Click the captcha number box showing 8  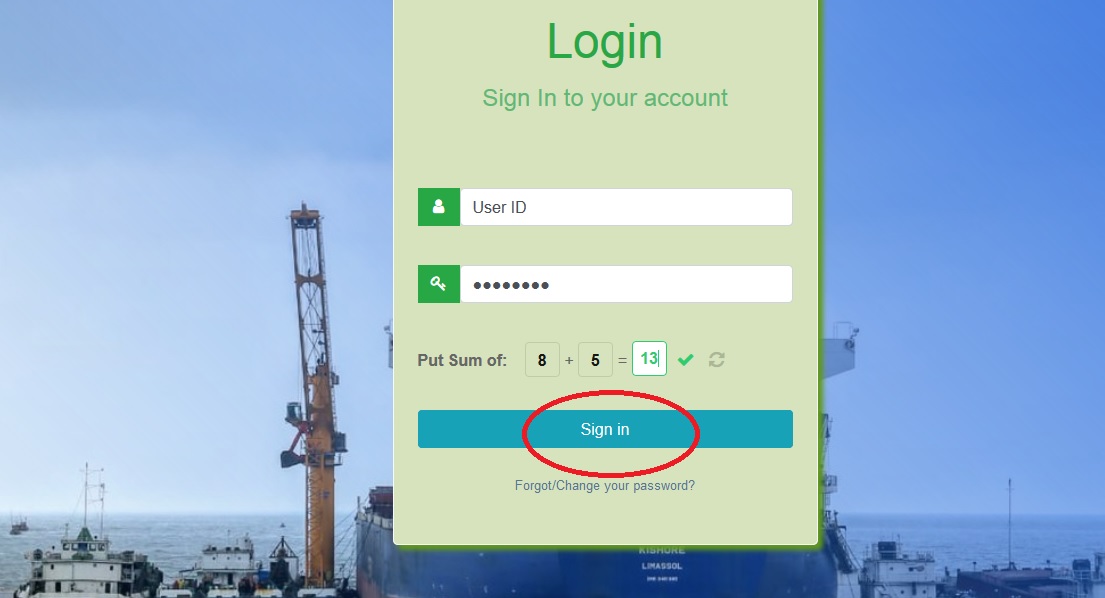[542, 360]
